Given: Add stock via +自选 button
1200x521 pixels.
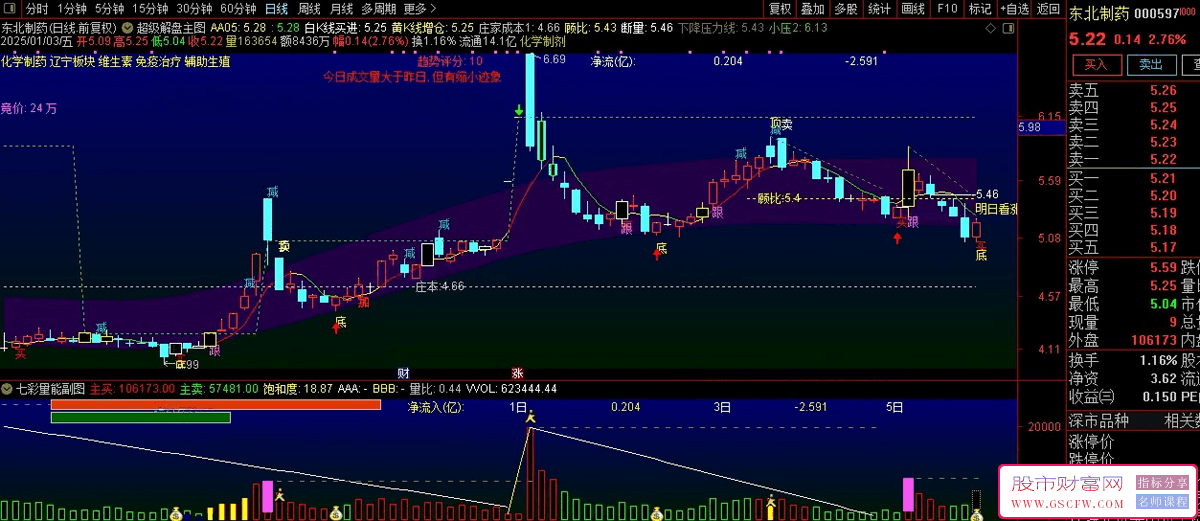Looking at the screenshot, I should tap(1013, 8).
